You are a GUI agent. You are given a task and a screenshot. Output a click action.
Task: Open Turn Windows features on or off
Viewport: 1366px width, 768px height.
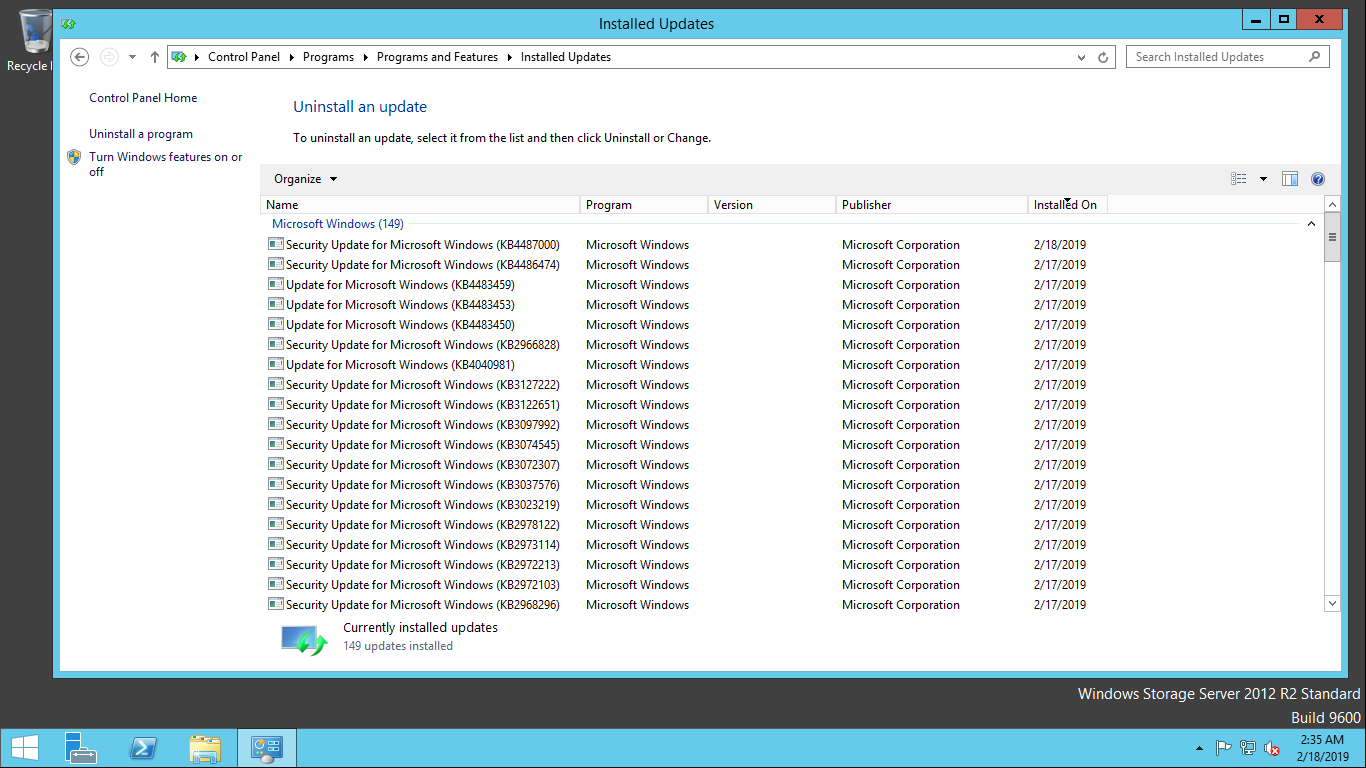point(166,164)
